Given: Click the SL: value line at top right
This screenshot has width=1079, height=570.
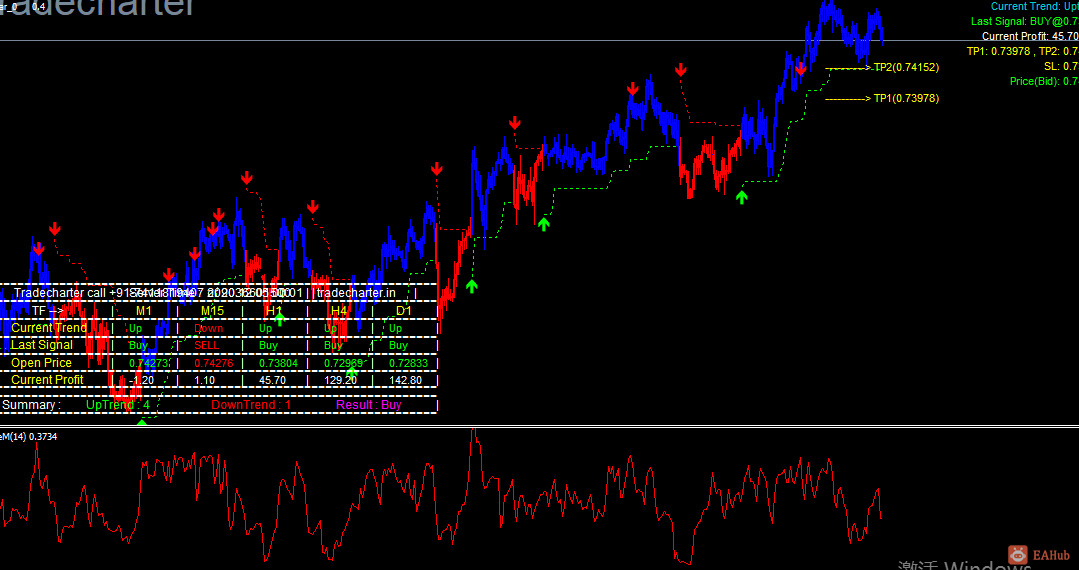Looking at the screenshot, I should tap(1061, 66).
